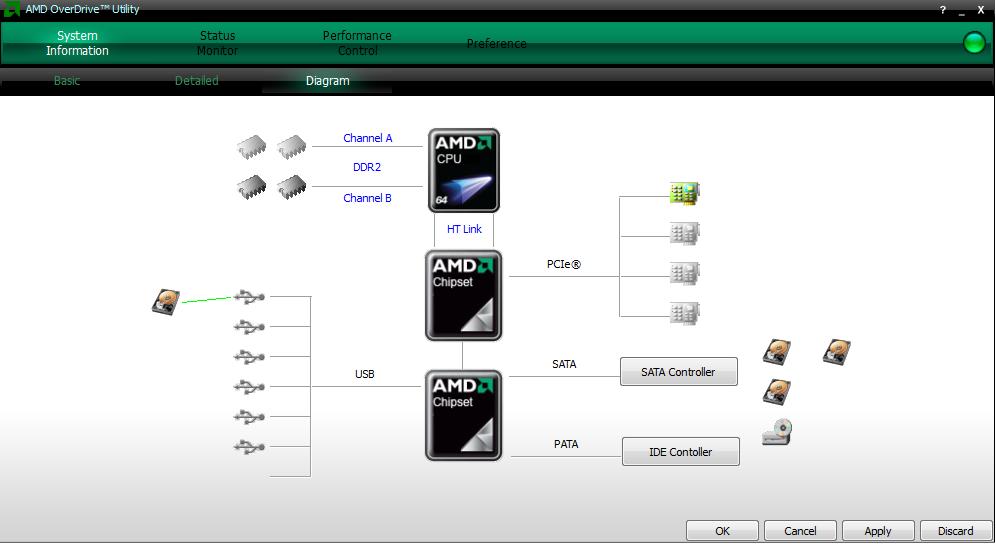The image size is (996, 545).
Task: Click the DDR2 link label
Action: click(367, 167)
